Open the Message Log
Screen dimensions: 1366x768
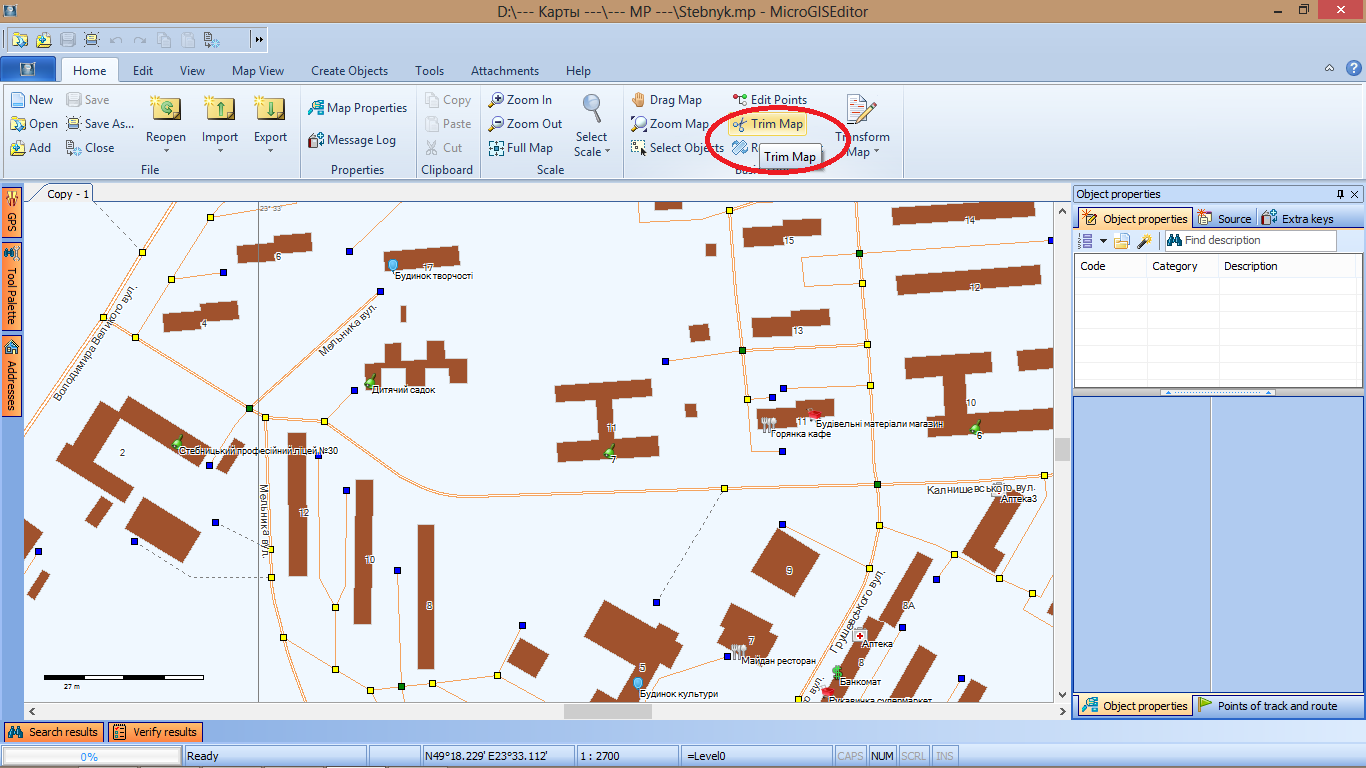point(315,141)
